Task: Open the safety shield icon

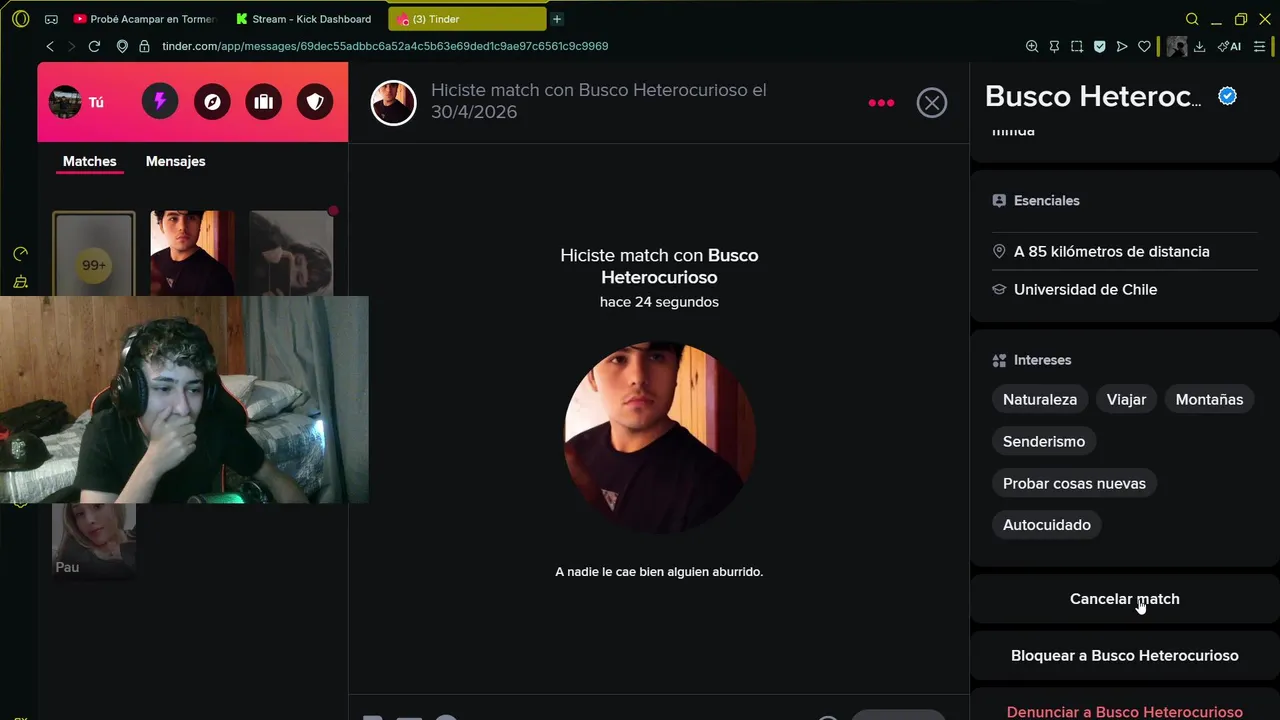Action: coord(315,102)
